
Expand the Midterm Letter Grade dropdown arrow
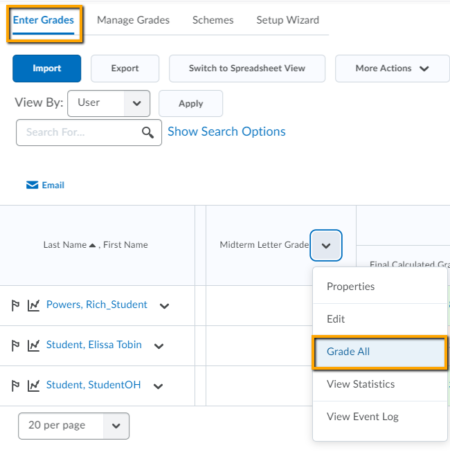point(326,245)
